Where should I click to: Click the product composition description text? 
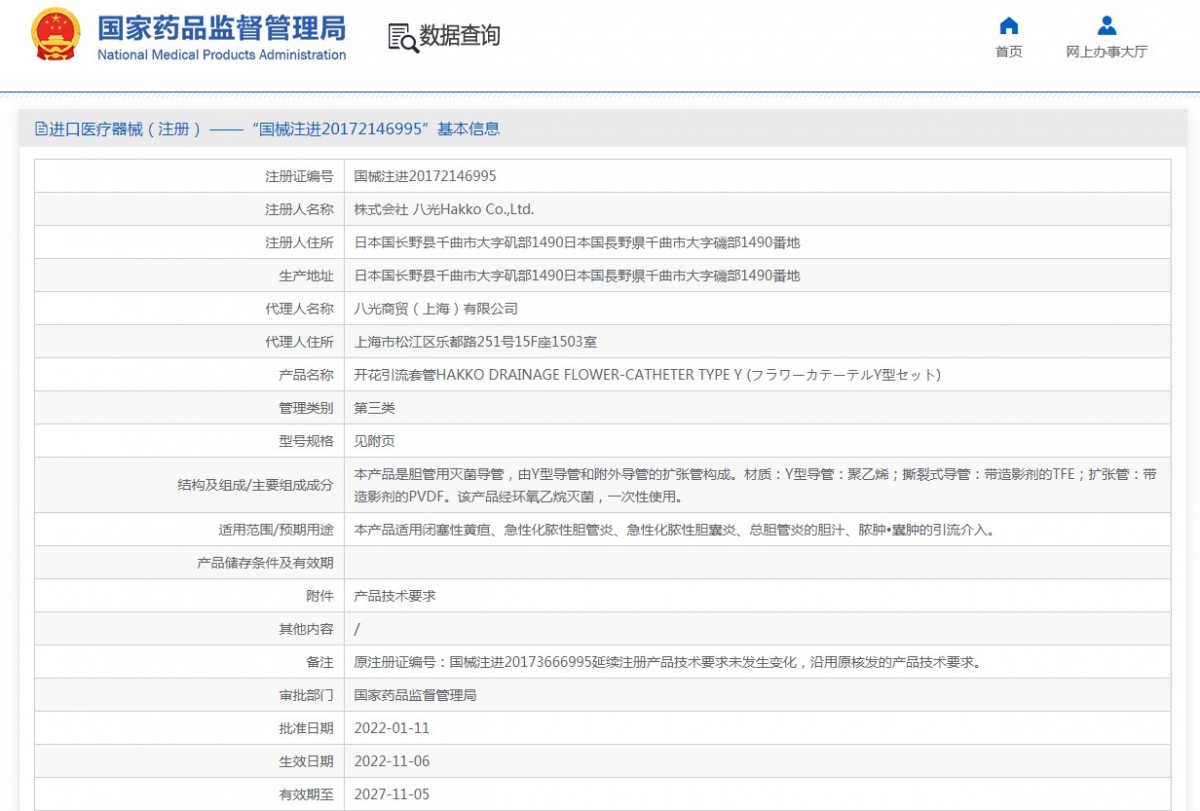click(x=756, y=485)
